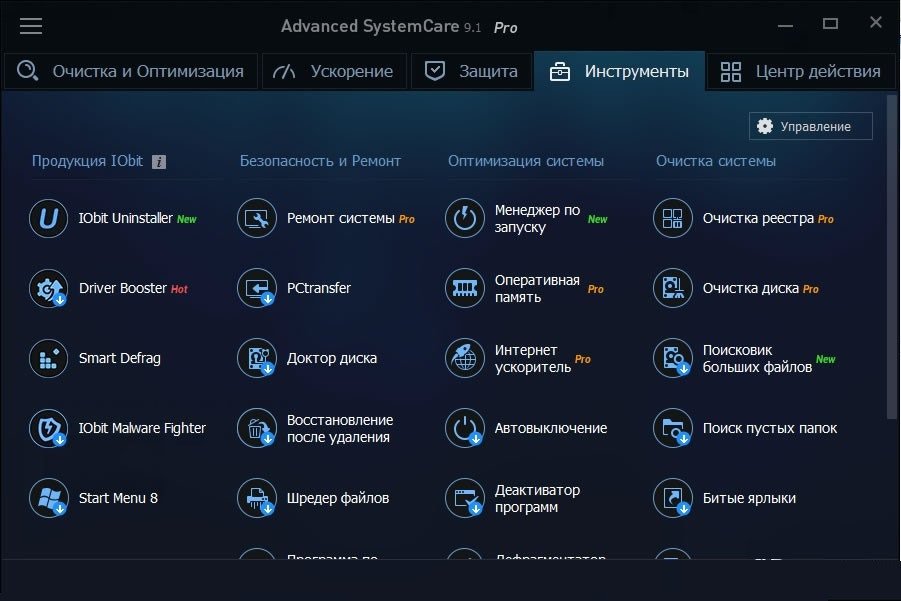Click info icon next to Продукция IObit

pos(159,162)
